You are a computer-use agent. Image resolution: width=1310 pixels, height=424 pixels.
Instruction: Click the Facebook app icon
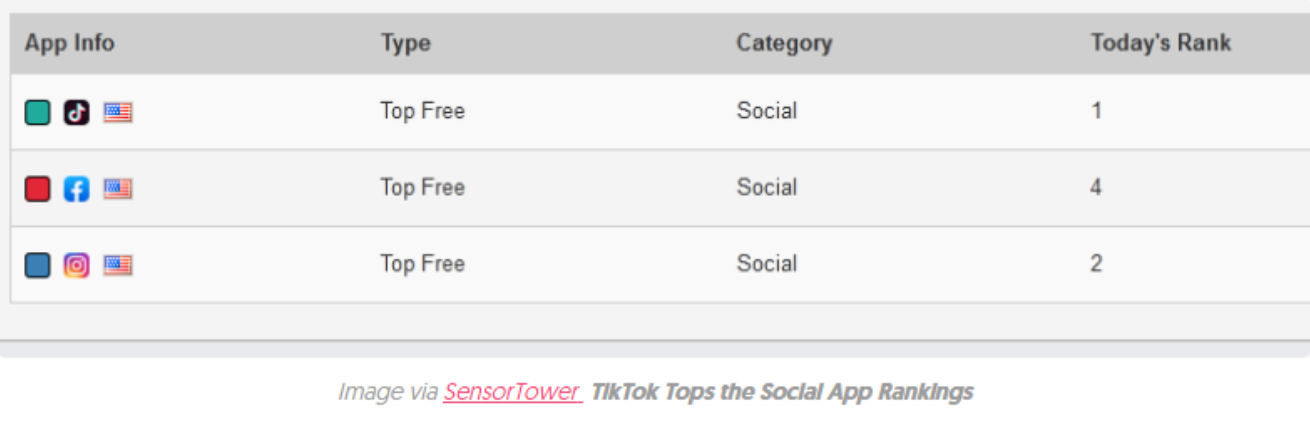pos(77,188)
